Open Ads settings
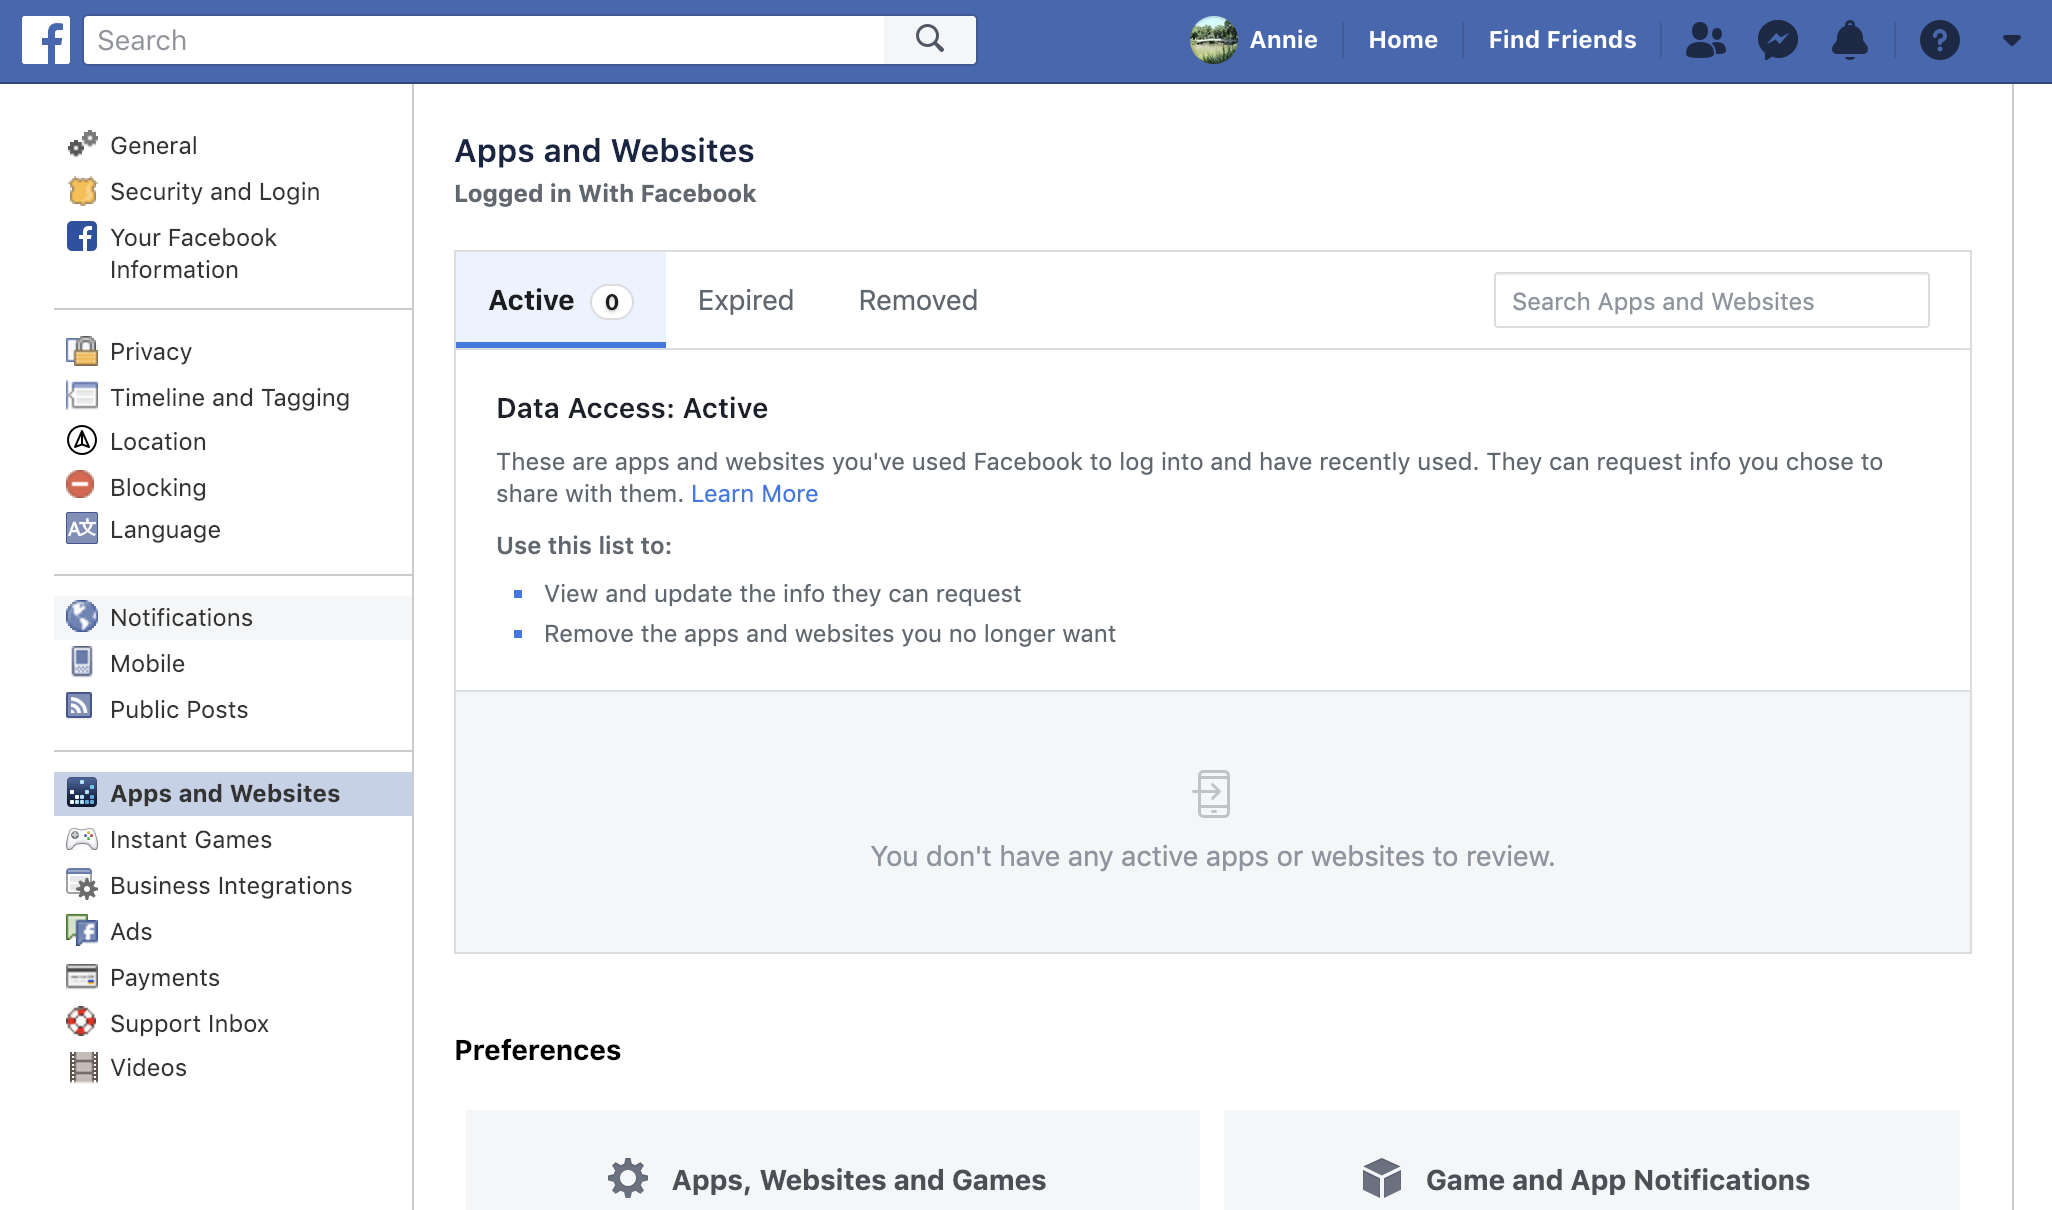Image resolution: width=2052 pixels, height=1210 pixels. (131, 932)
